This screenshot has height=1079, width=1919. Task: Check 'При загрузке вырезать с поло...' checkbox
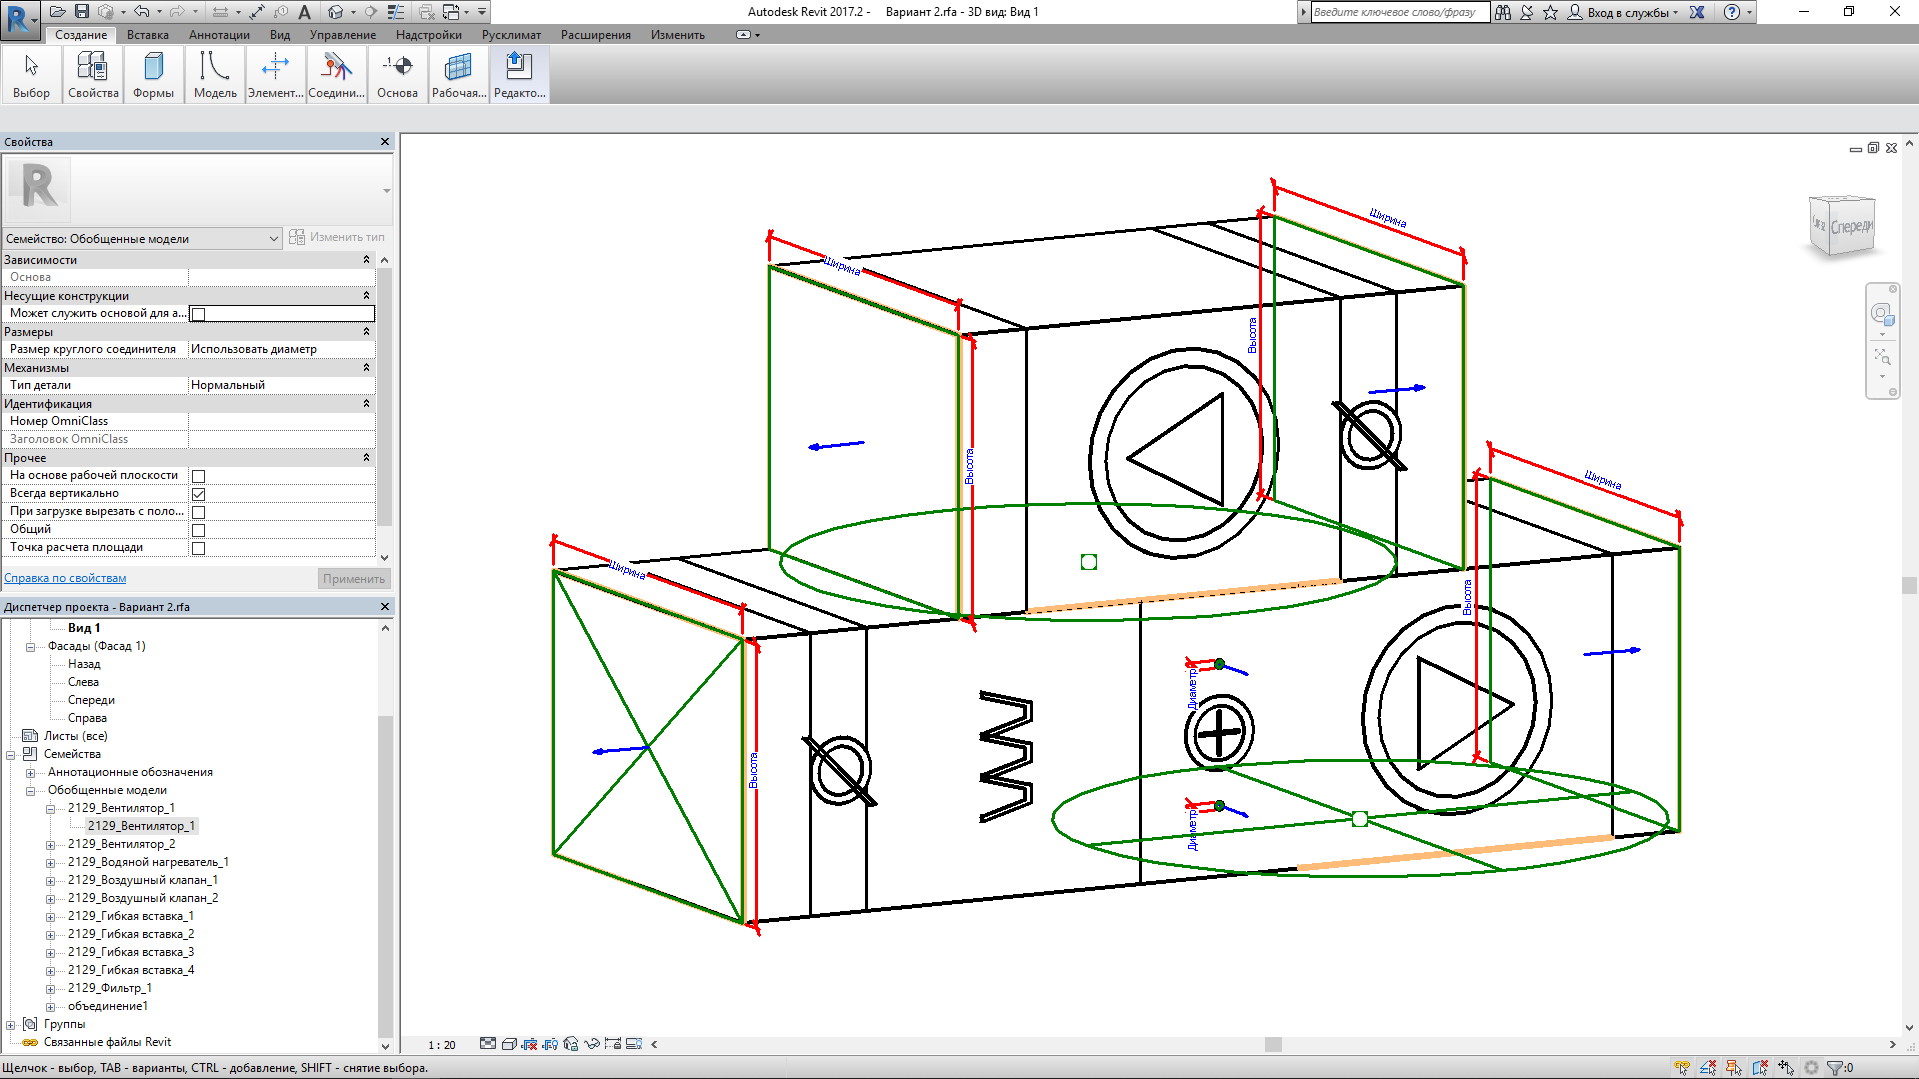[x=198, y=512]
